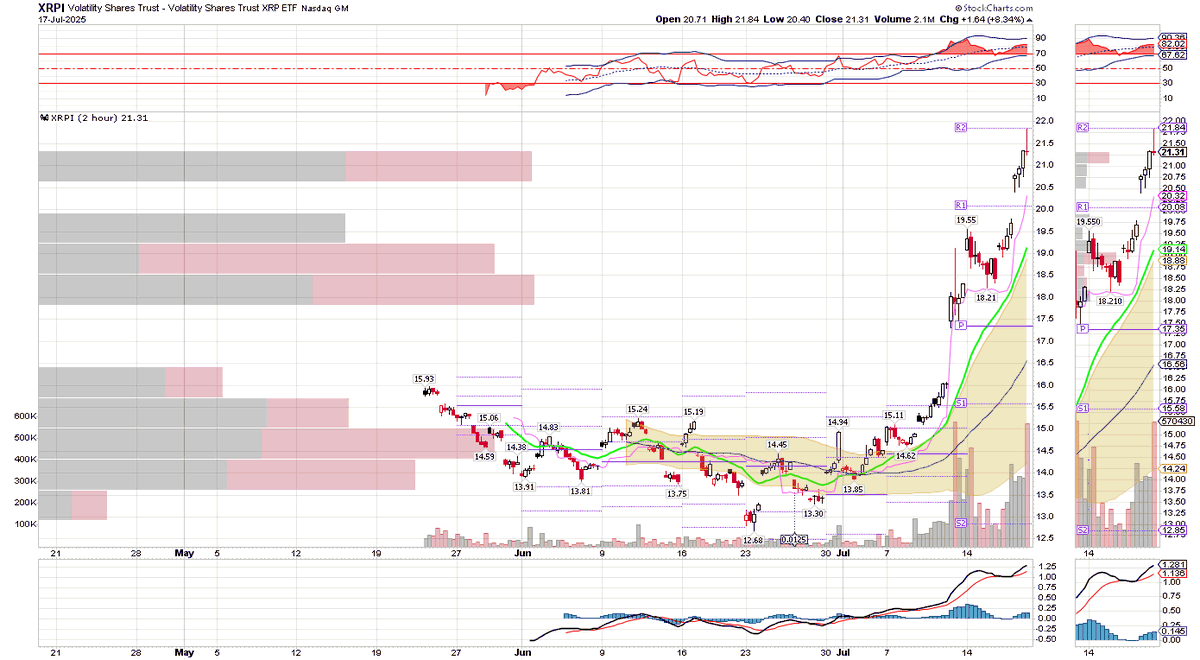Click the S1 label in right zoom panel

tap(1081, 408)
